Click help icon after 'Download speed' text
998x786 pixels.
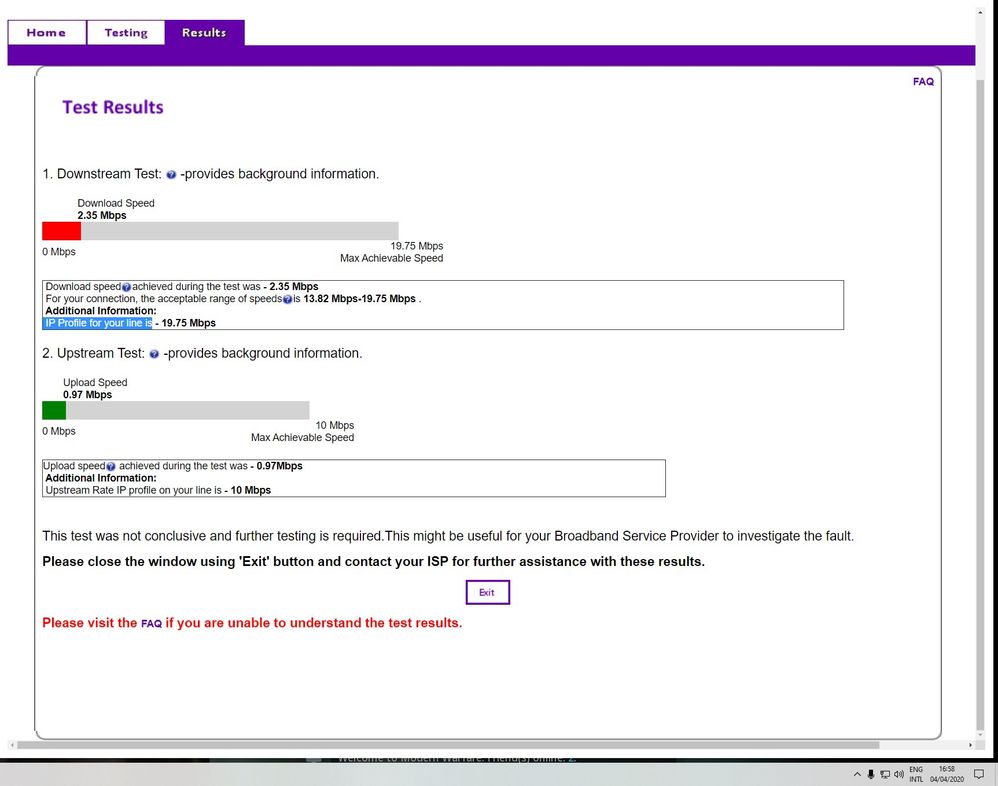(126, 287)
